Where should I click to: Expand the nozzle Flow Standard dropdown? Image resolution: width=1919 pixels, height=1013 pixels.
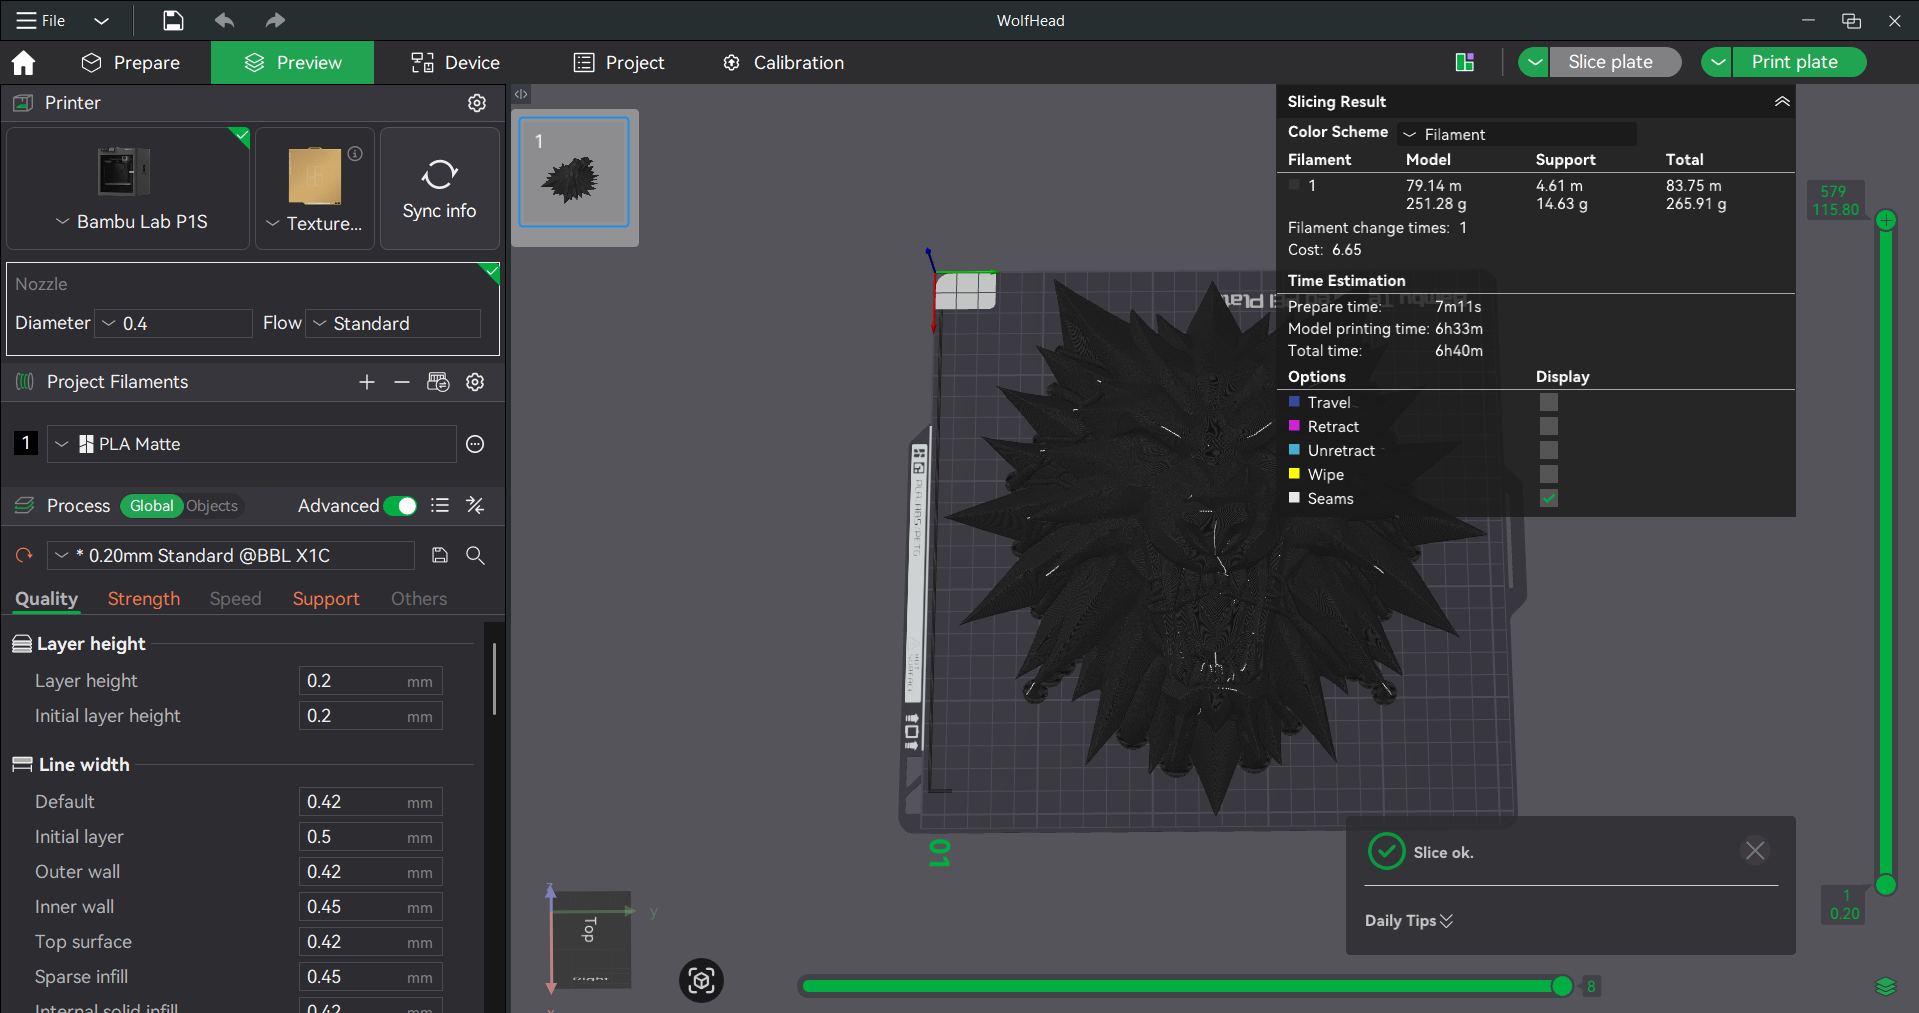pos(393,323)
